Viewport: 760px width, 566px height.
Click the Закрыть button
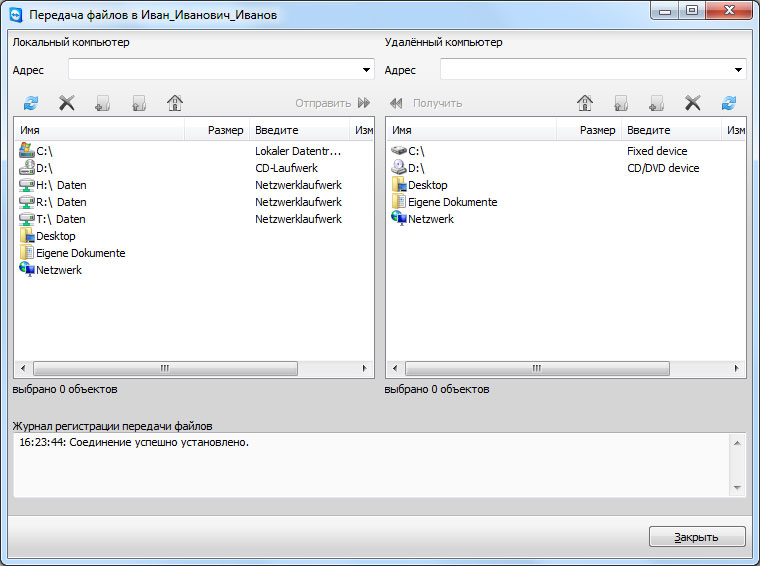point(697,537)
